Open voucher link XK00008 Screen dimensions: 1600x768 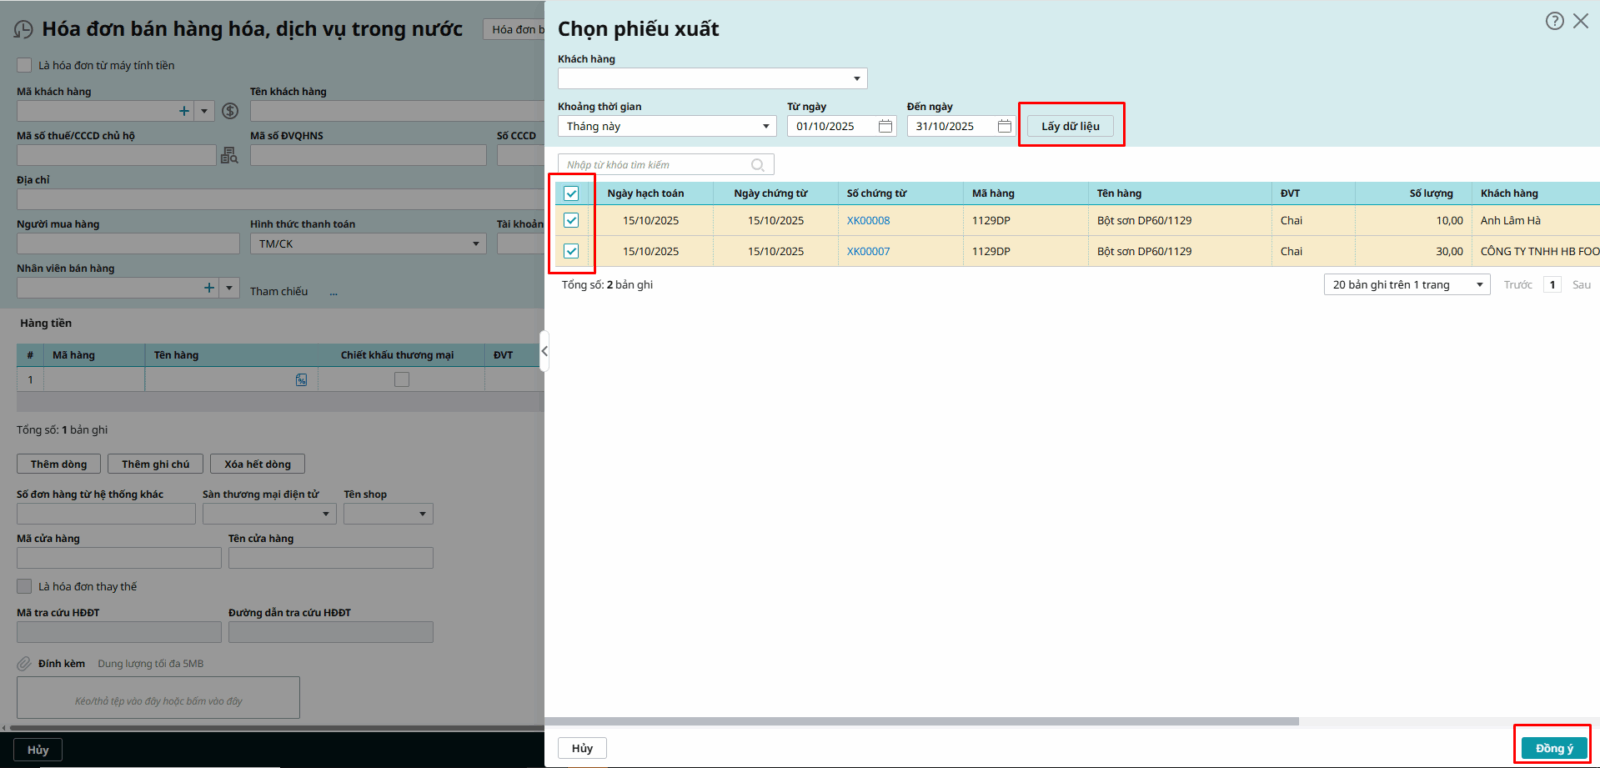868,221
